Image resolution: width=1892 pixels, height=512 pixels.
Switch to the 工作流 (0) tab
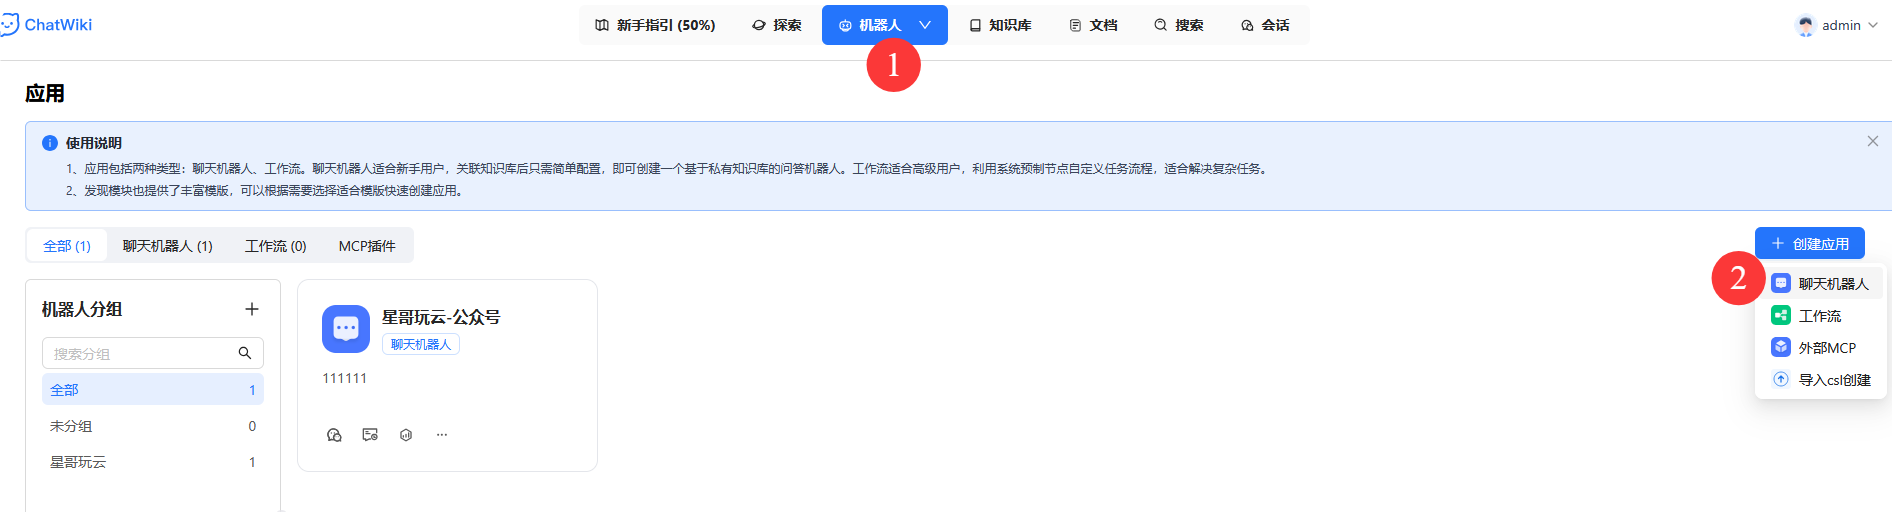click(276, 246)
